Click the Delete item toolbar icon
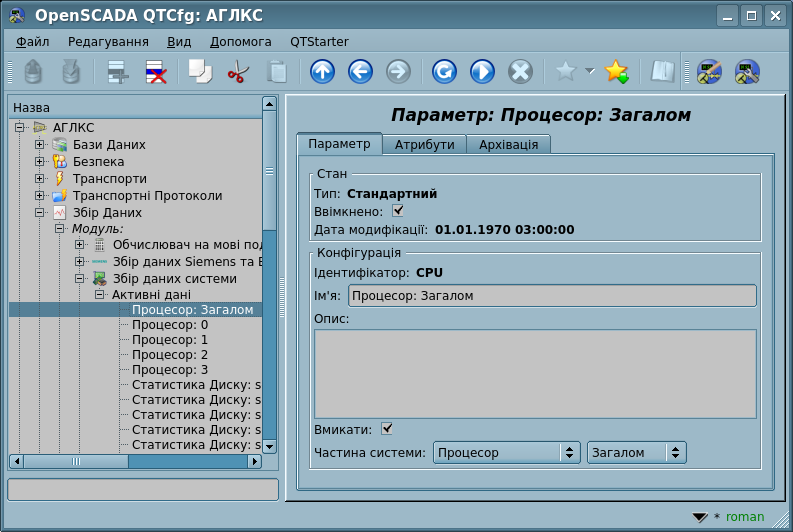Image resolution: width=793 pixels, height=532 pixels. coord(156,72)
